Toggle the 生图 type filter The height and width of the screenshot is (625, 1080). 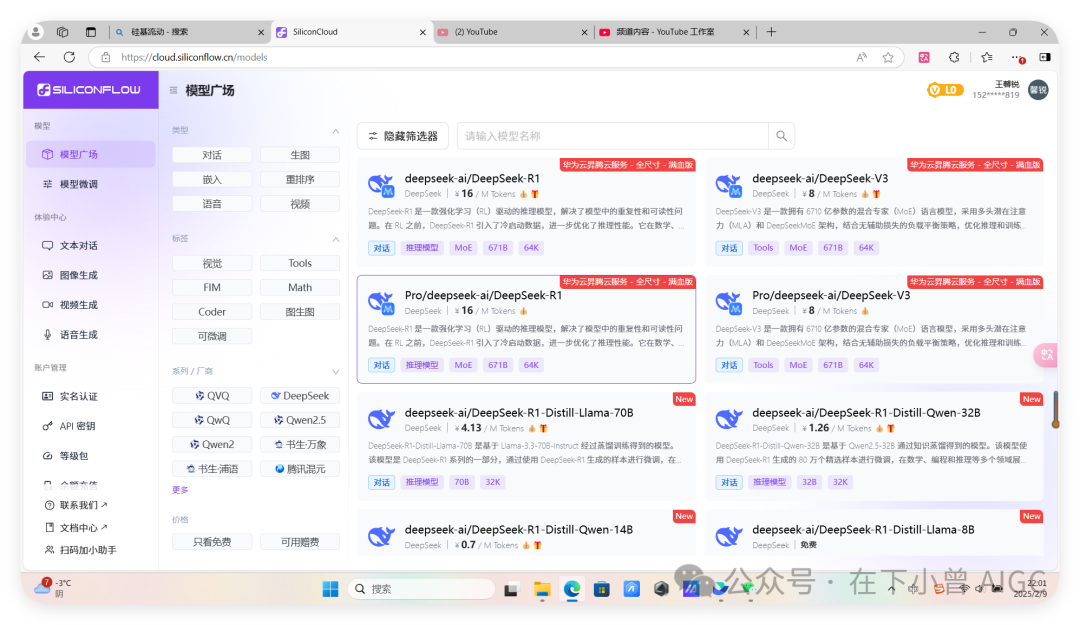pos(300,155)
